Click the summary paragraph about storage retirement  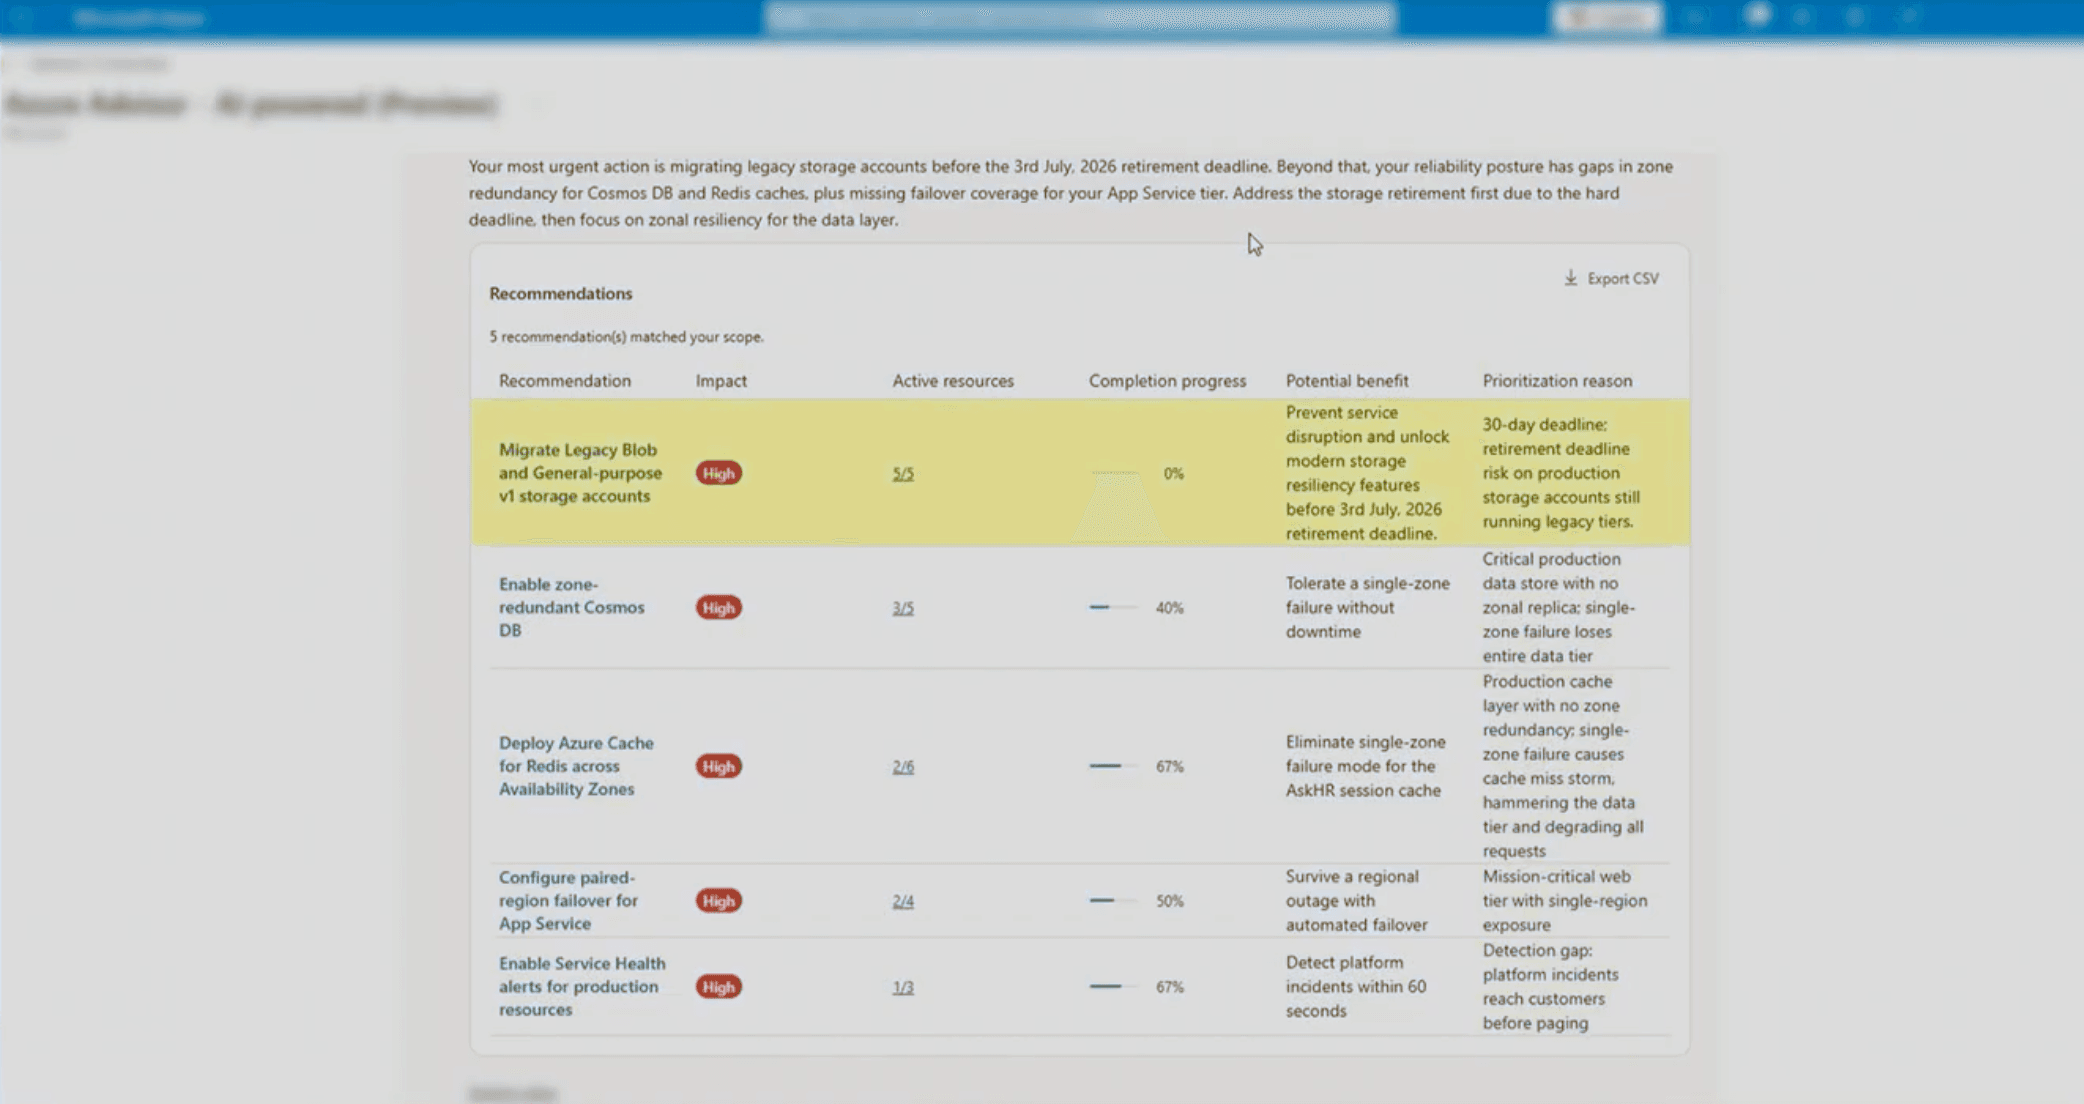click(x=1070, y=193)
